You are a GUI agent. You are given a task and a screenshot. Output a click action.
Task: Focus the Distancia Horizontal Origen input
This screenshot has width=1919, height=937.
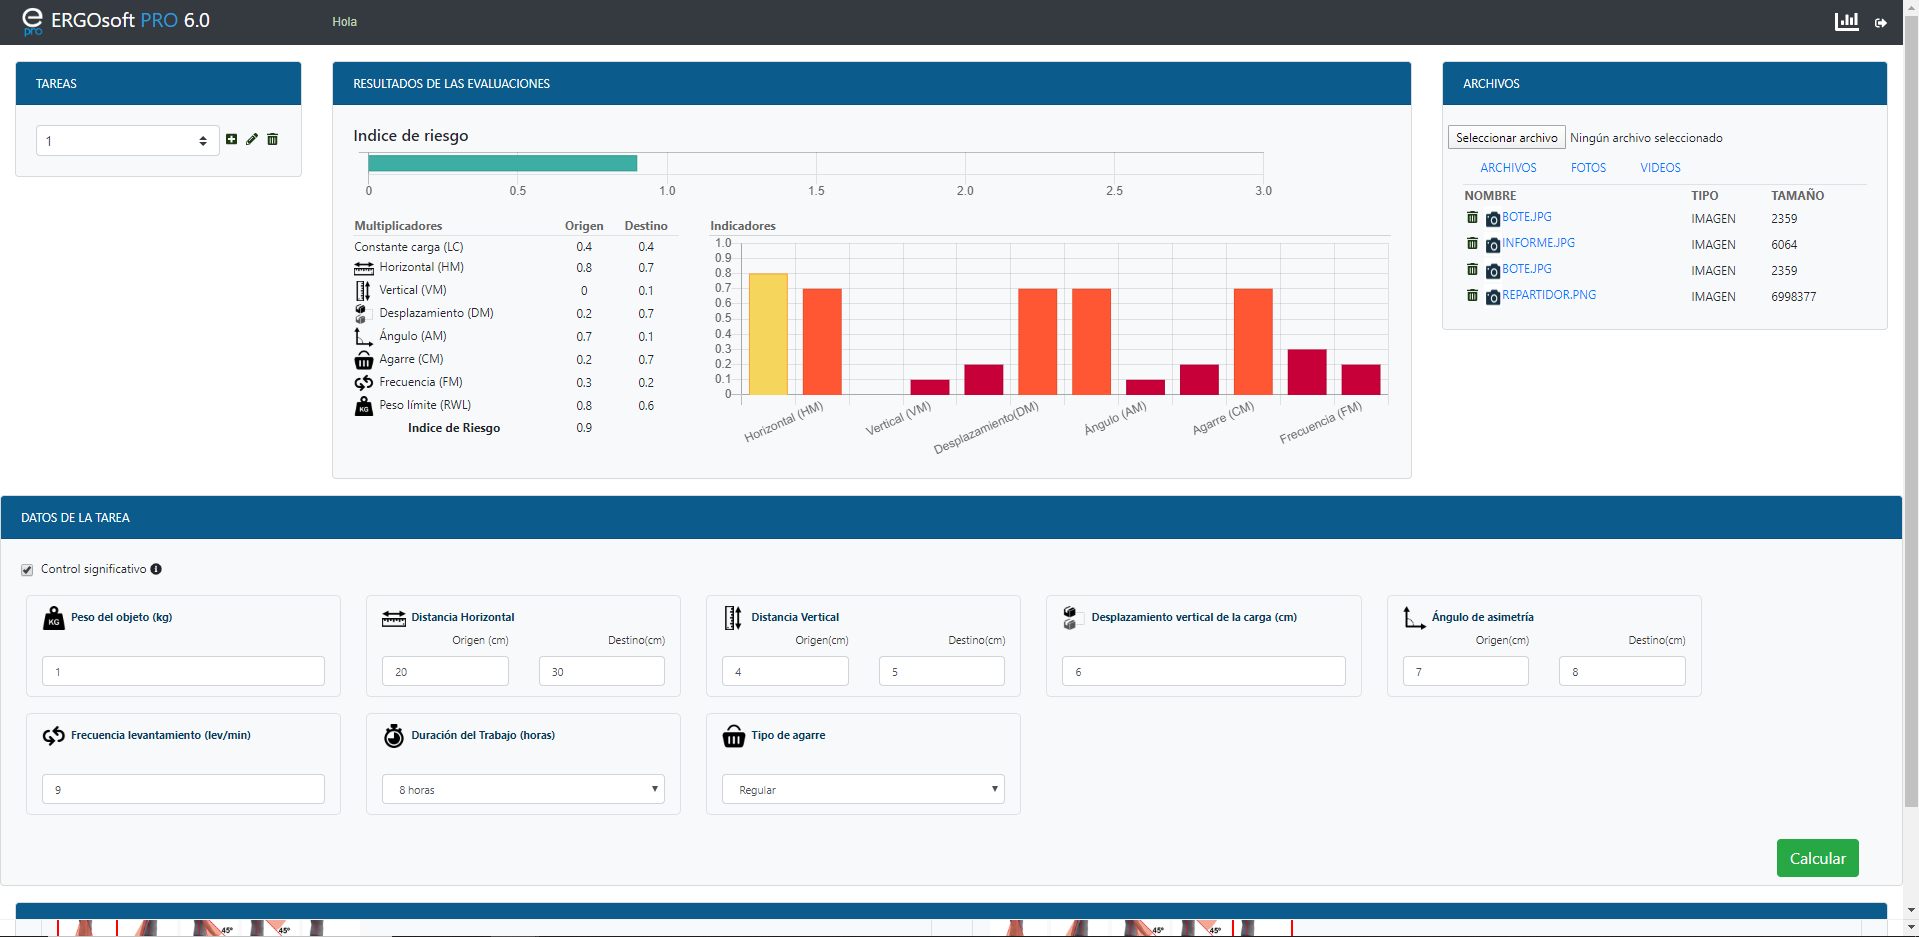[445, 671]
